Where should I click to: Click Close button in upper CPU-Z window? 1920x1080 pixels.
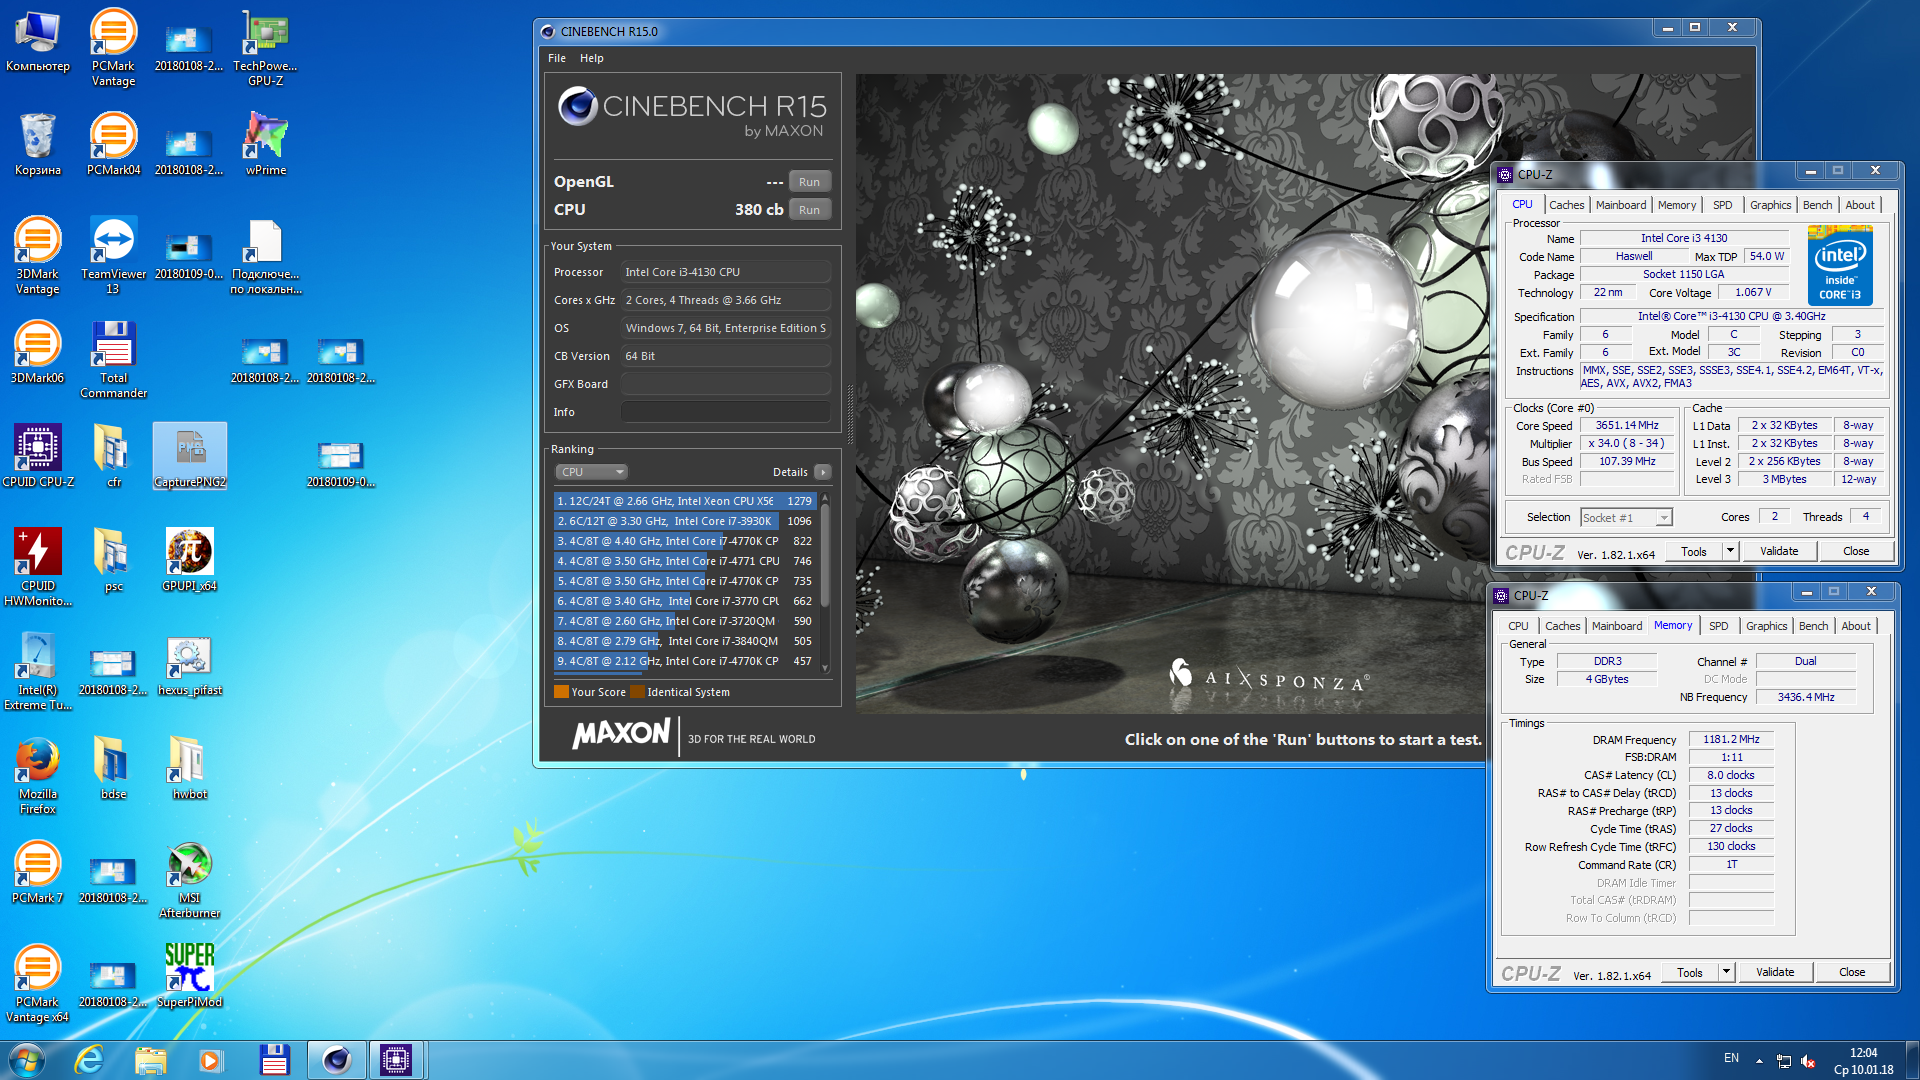(1856, 552)
